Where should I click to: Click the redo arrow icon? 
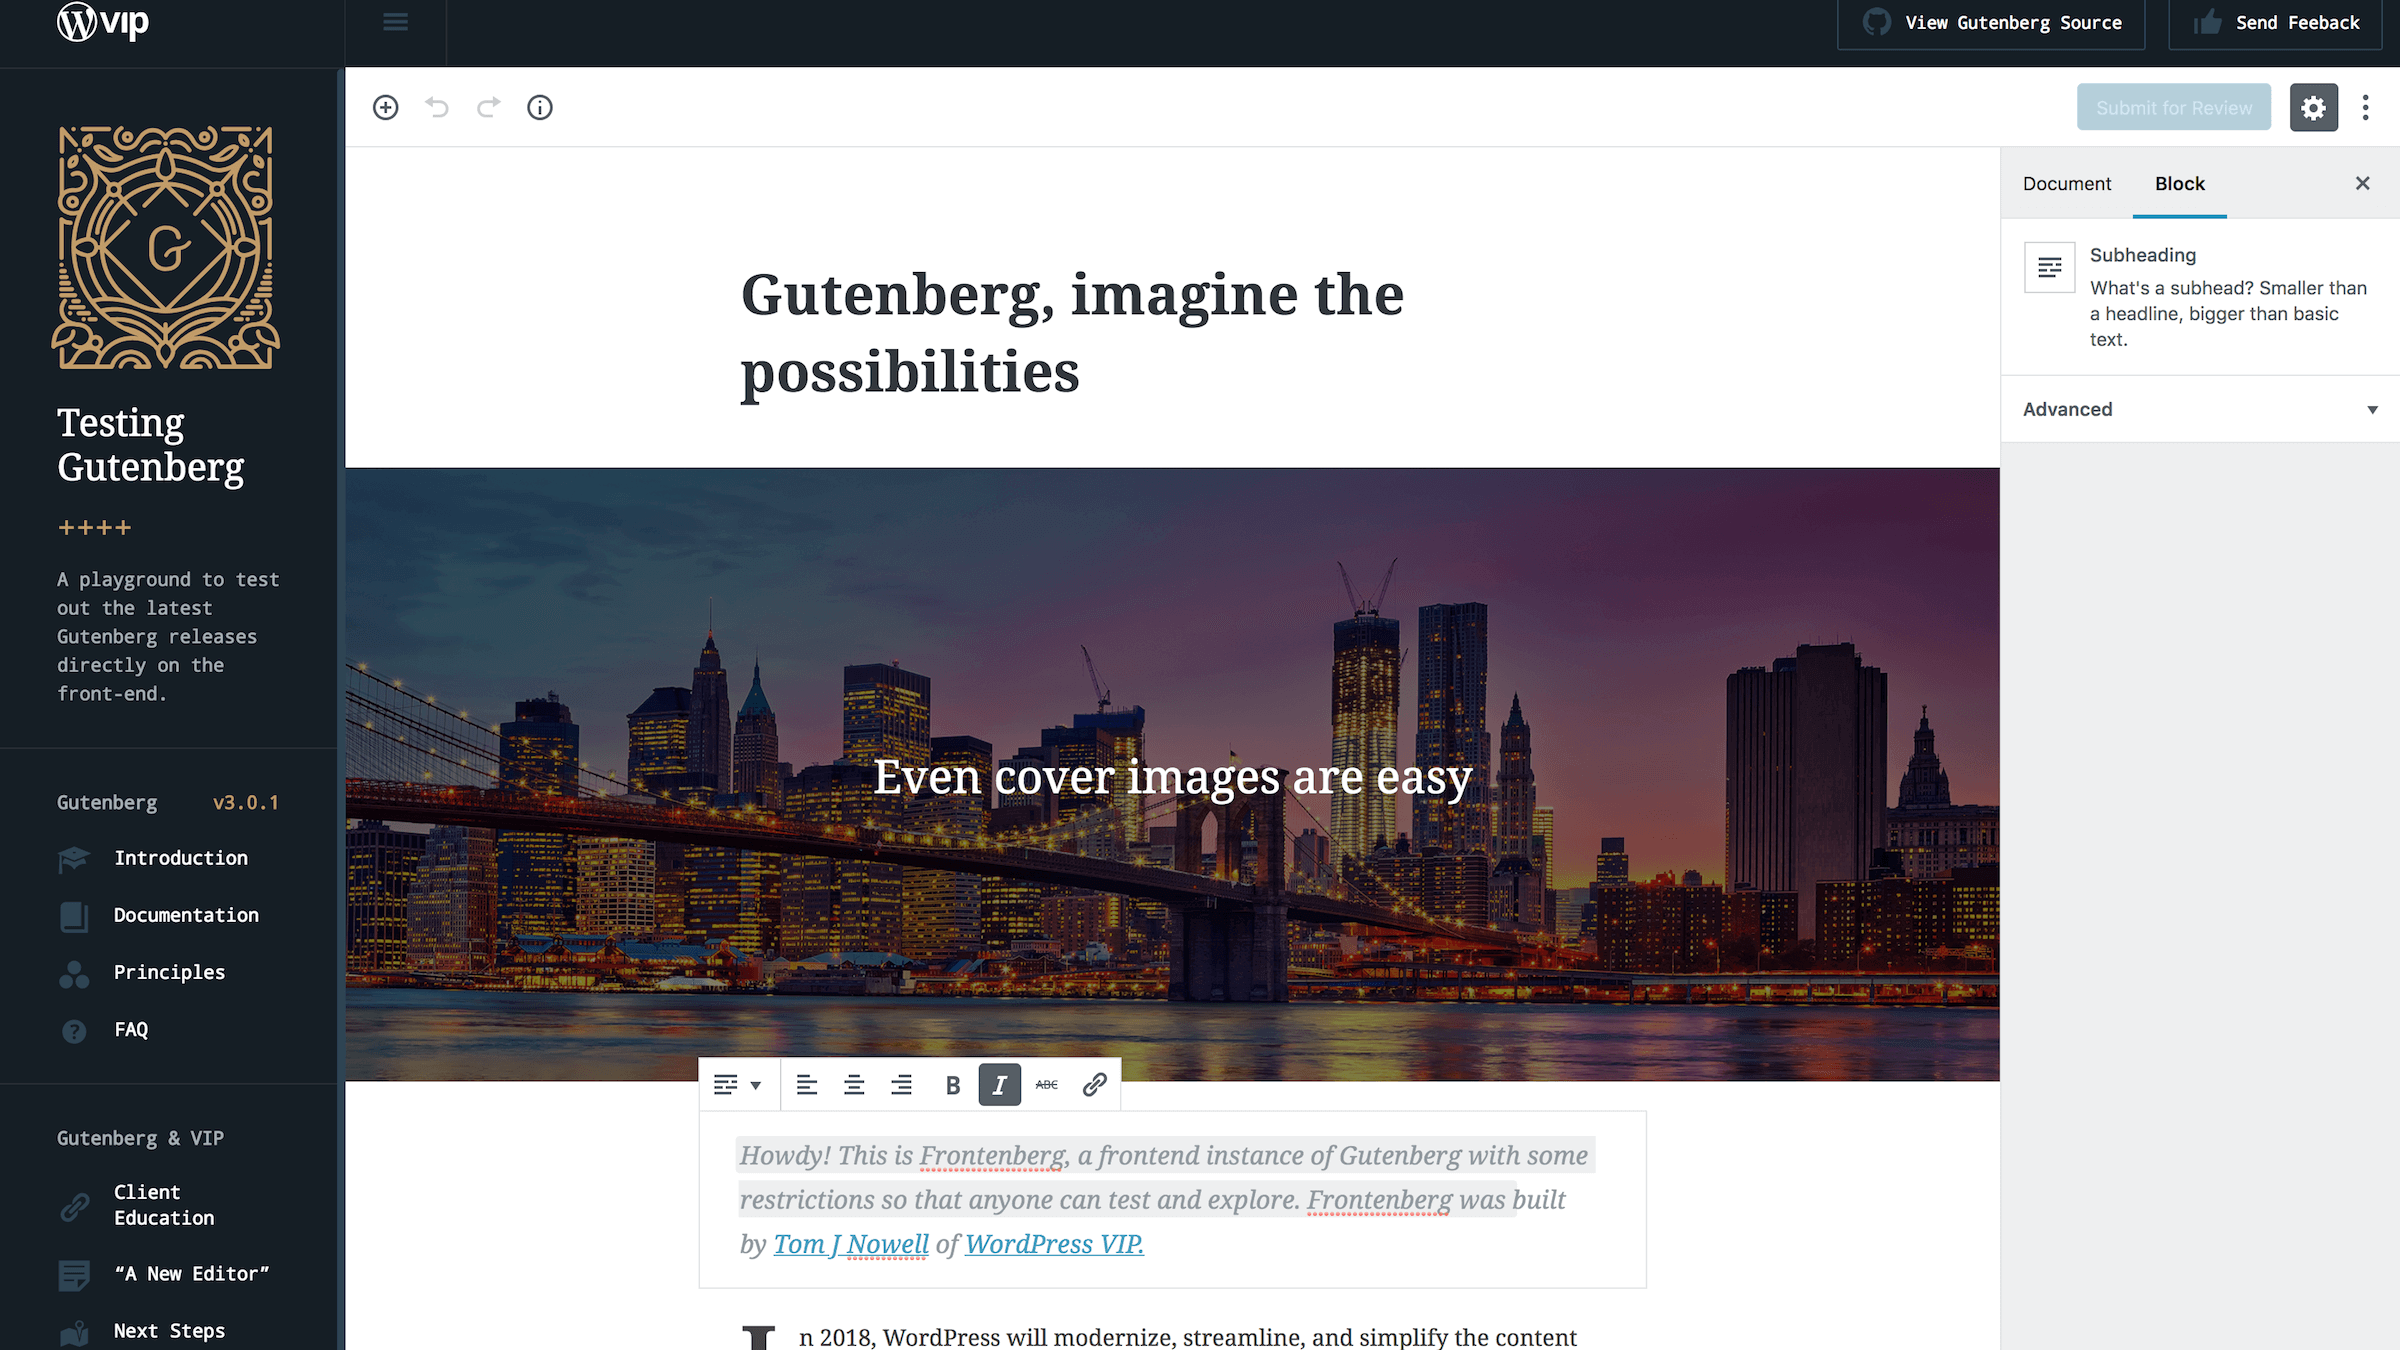488,107
